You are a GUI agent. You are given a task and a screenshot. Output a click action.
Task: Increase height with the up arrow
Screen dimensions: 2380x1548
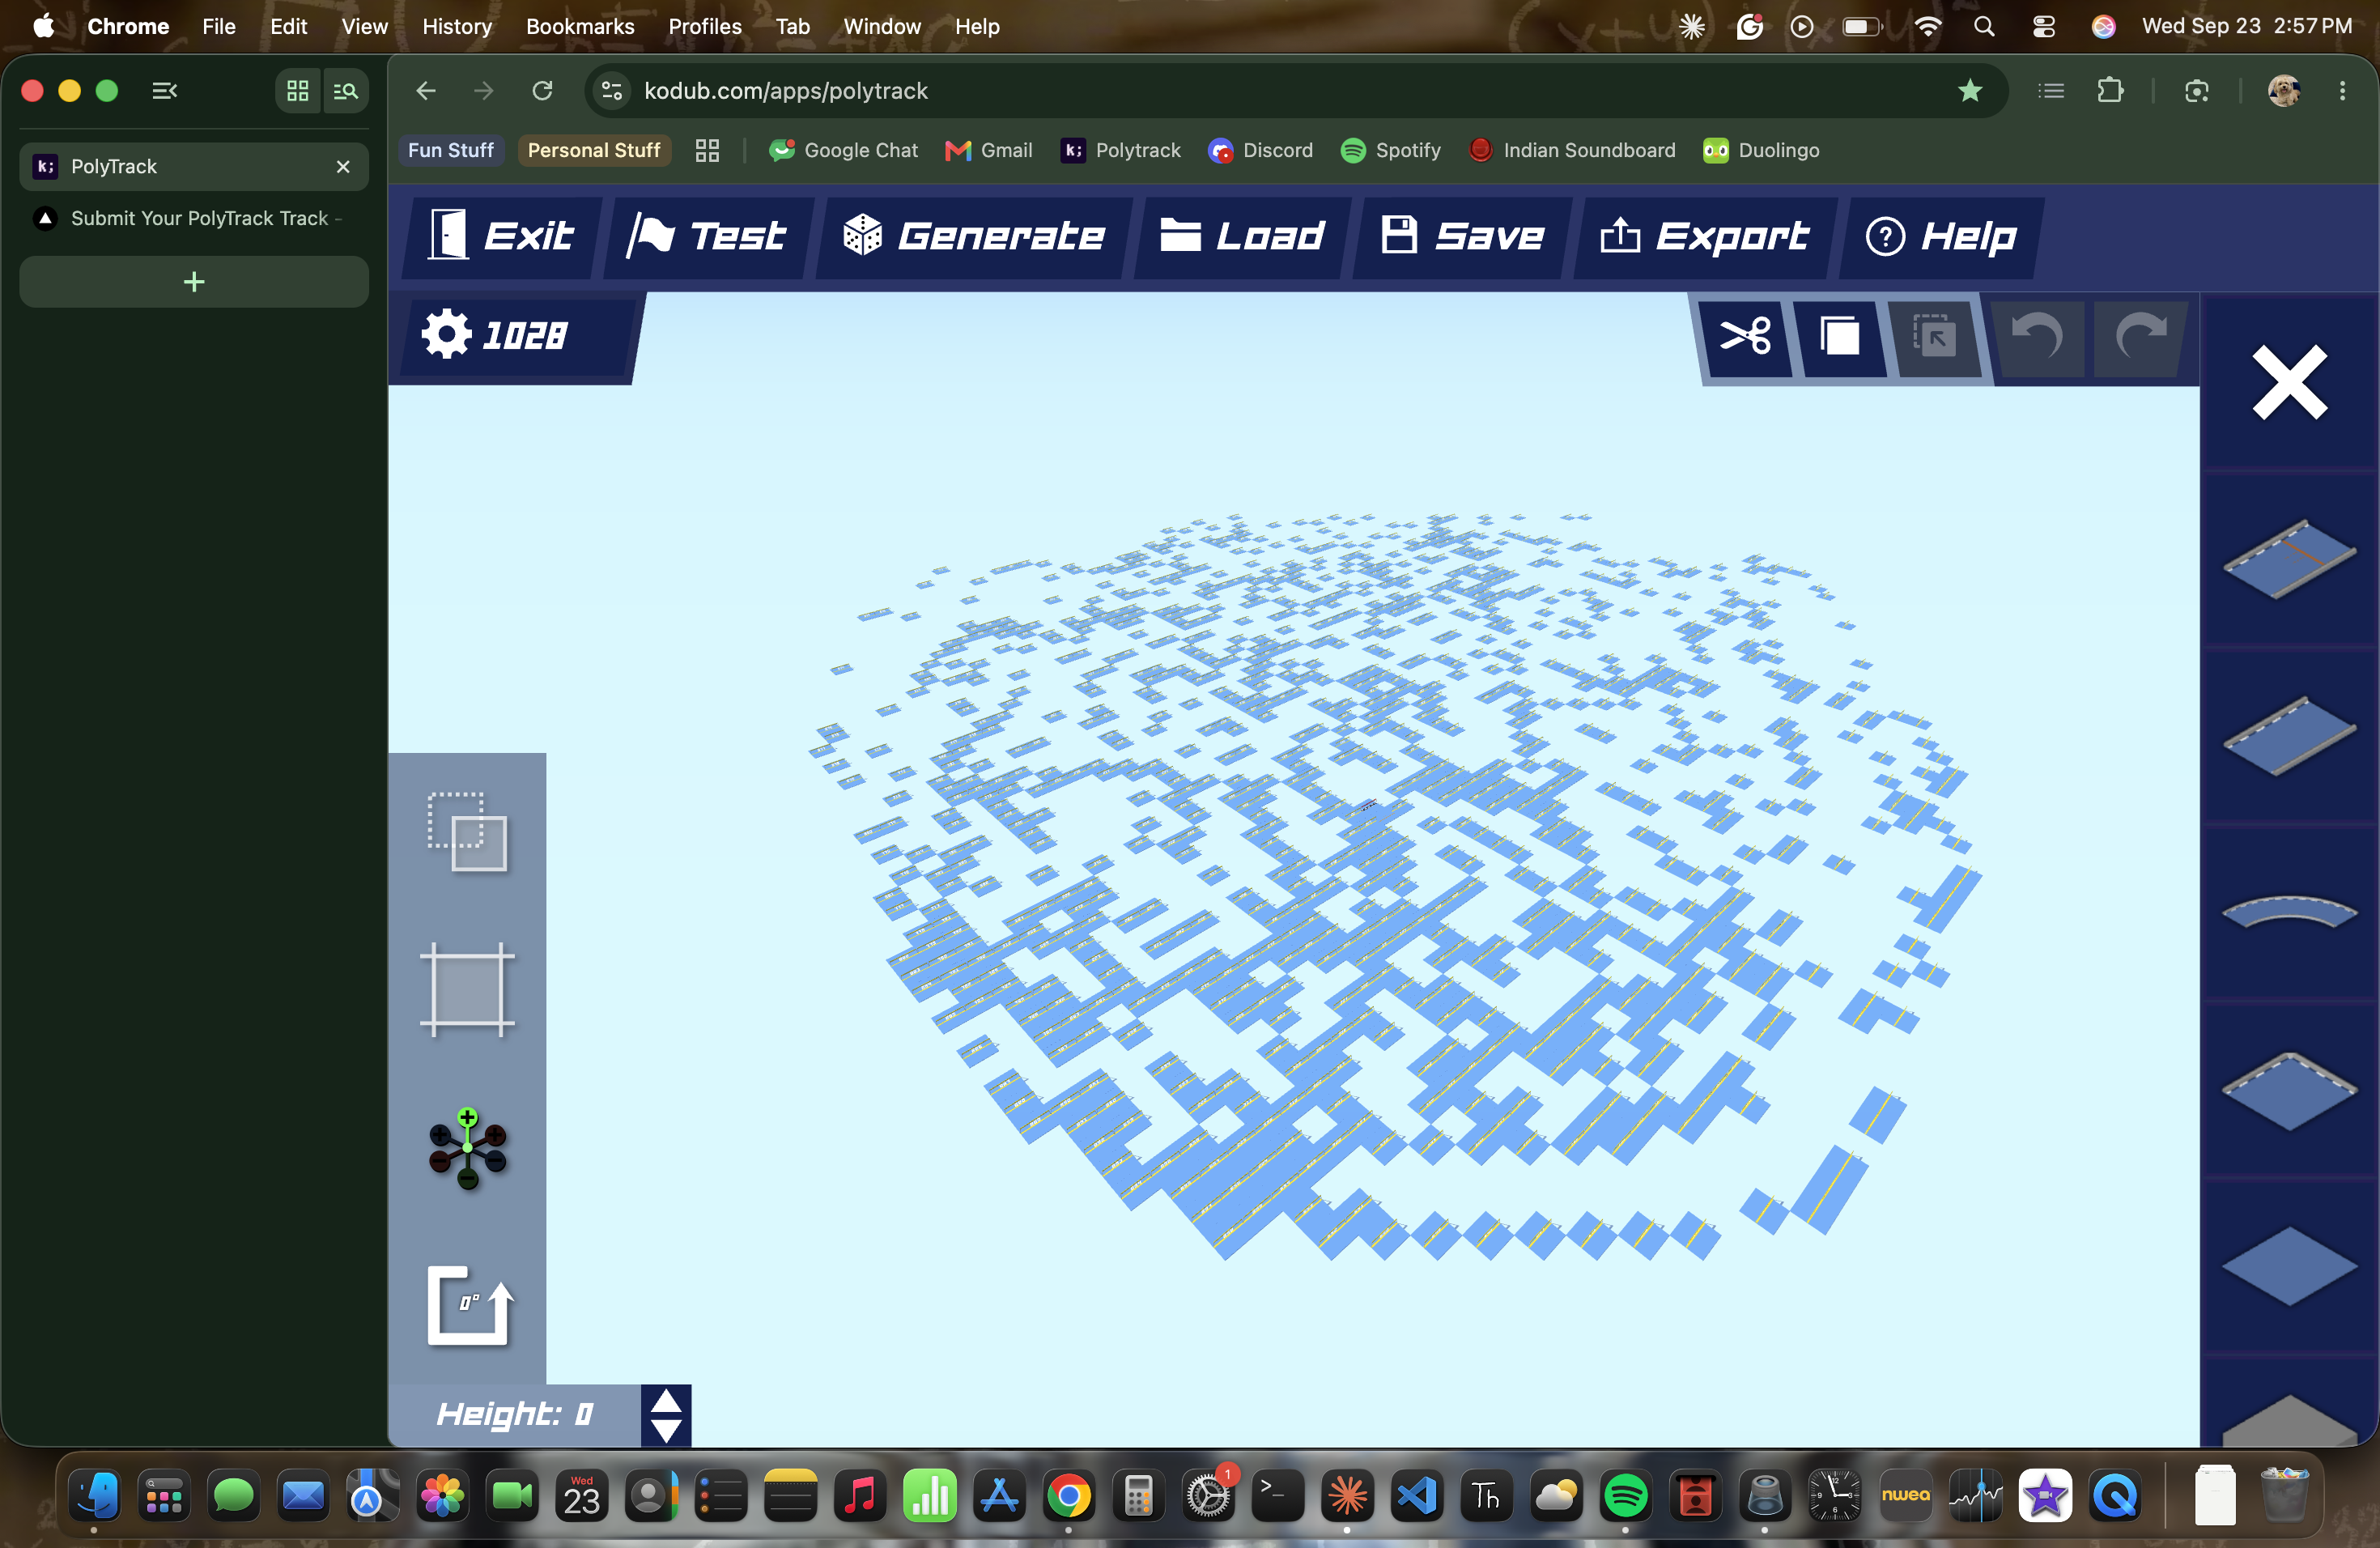[x=666, y=1401]
